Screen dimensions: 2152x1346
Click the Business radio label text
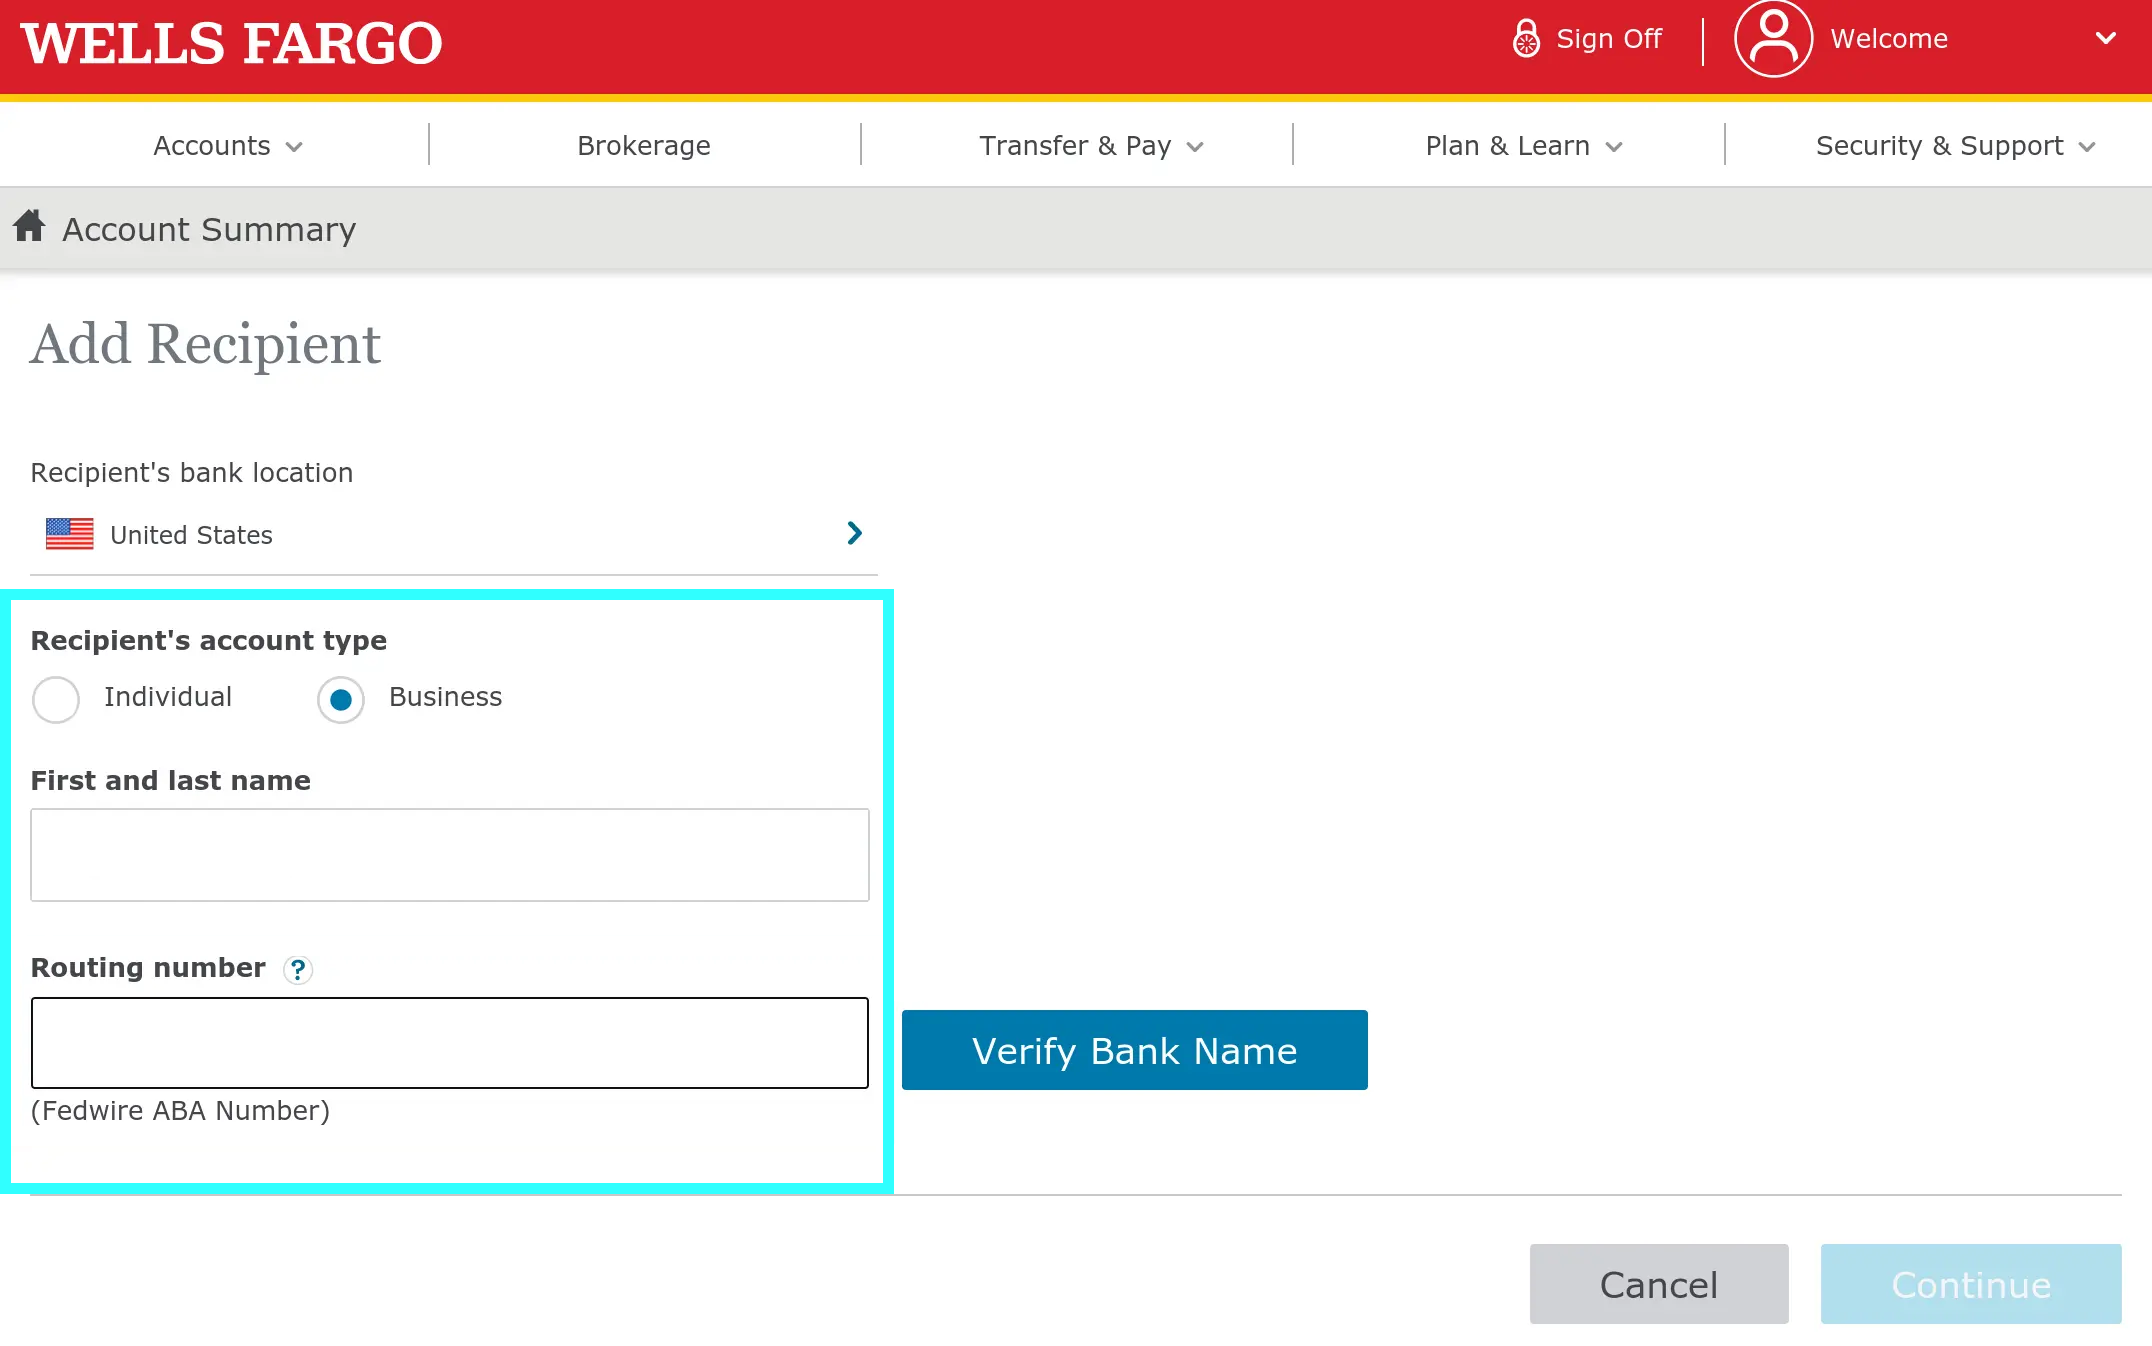pos(445,697)
